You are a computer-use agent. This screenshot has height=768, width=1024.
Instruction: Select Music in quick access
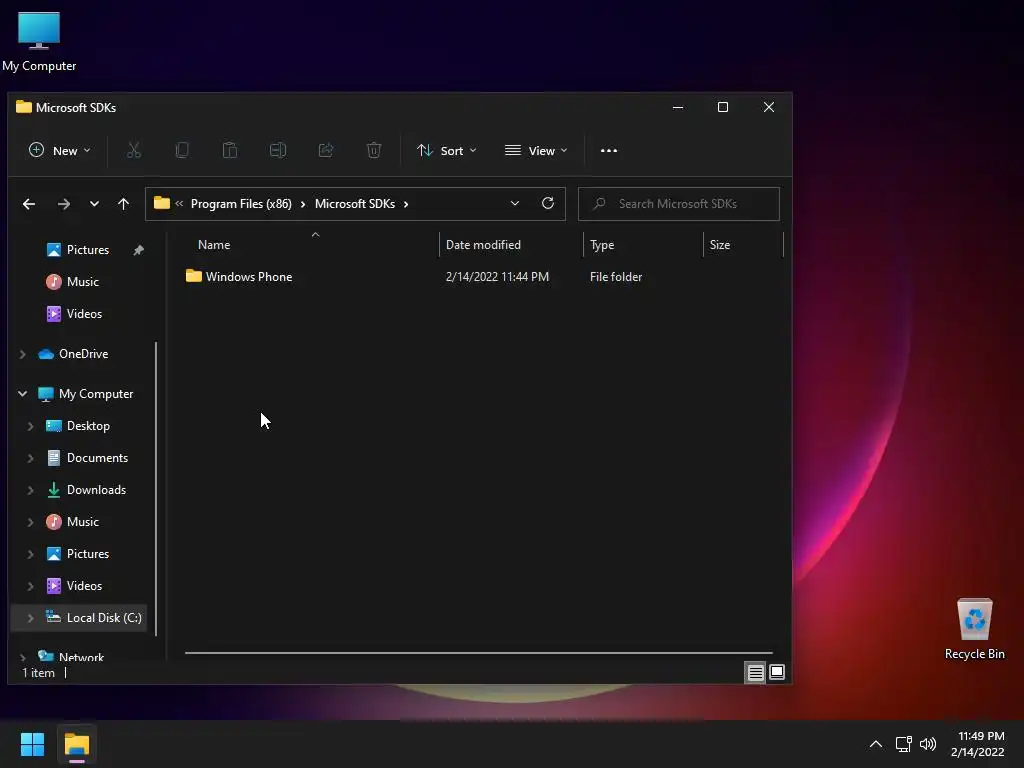coord(82,282)
